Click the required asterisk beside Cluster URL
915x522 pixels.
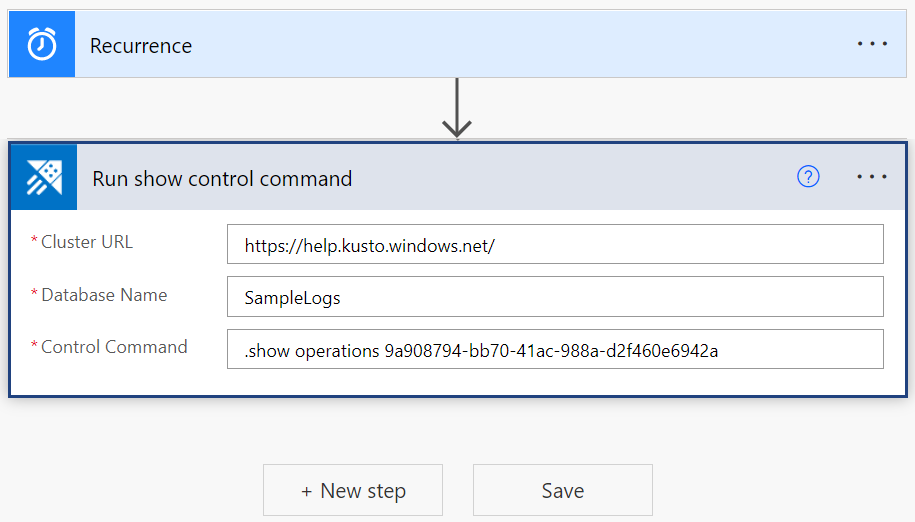click(35, 243)
